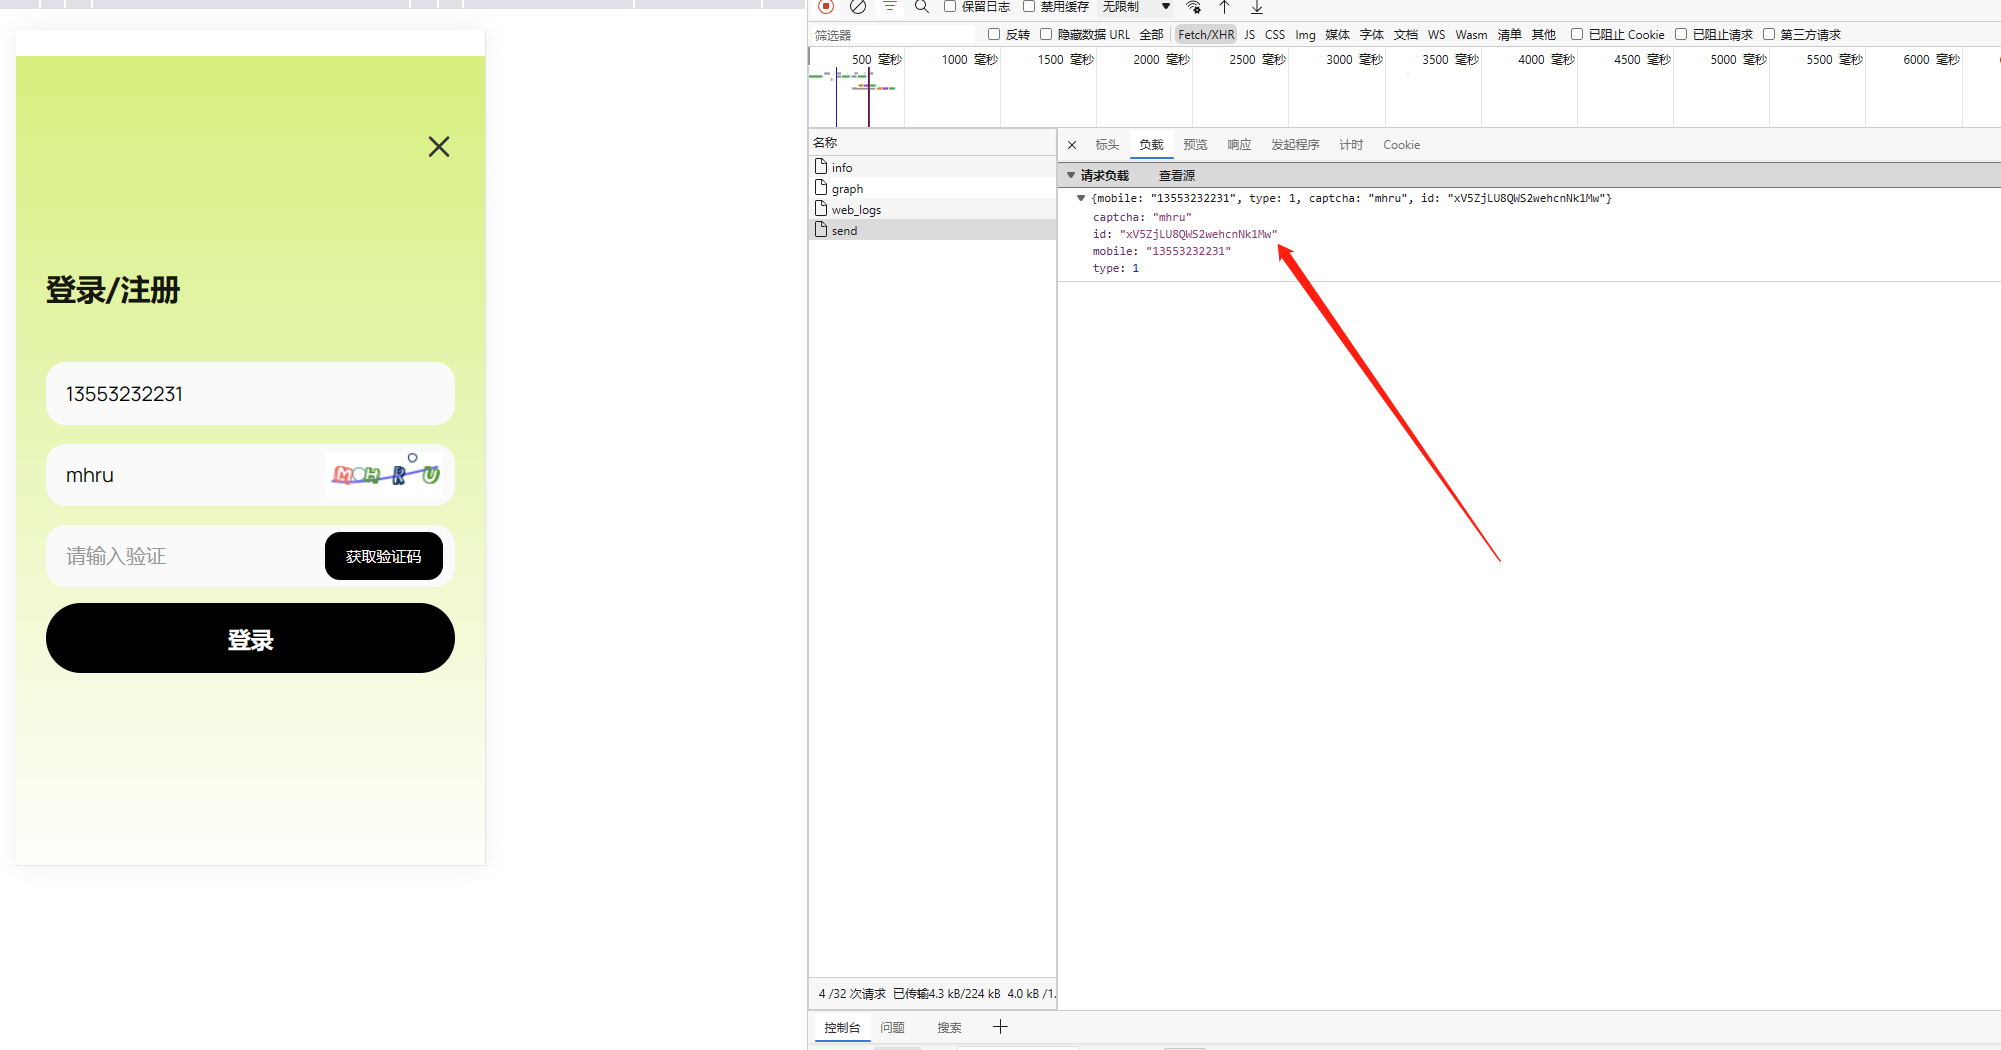The image size is (2001, 1050).
Task: Switch to the 响应 tab
Action: click(1239, 145)
